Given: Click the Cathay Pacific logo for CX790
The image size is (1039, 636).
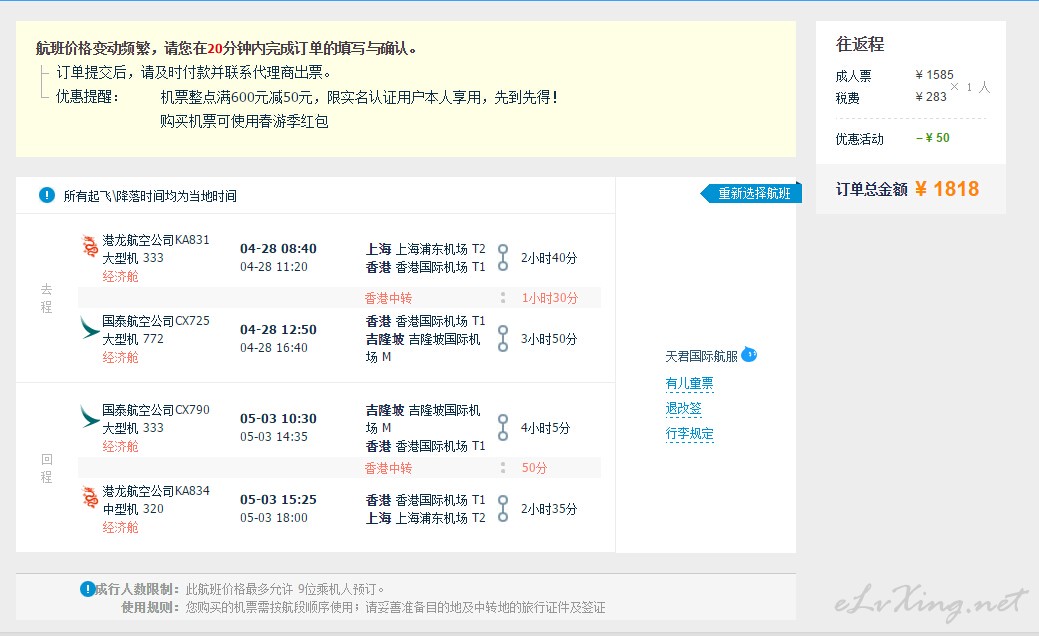Looking at the screenshot, I should (x=89, y=417).
